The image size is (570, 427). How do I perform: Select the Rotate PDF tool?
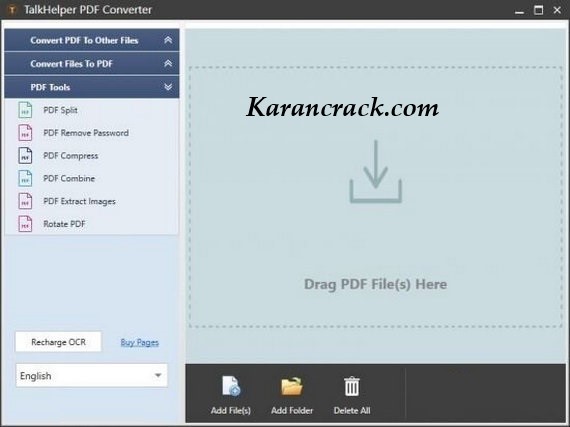(64, 224)
